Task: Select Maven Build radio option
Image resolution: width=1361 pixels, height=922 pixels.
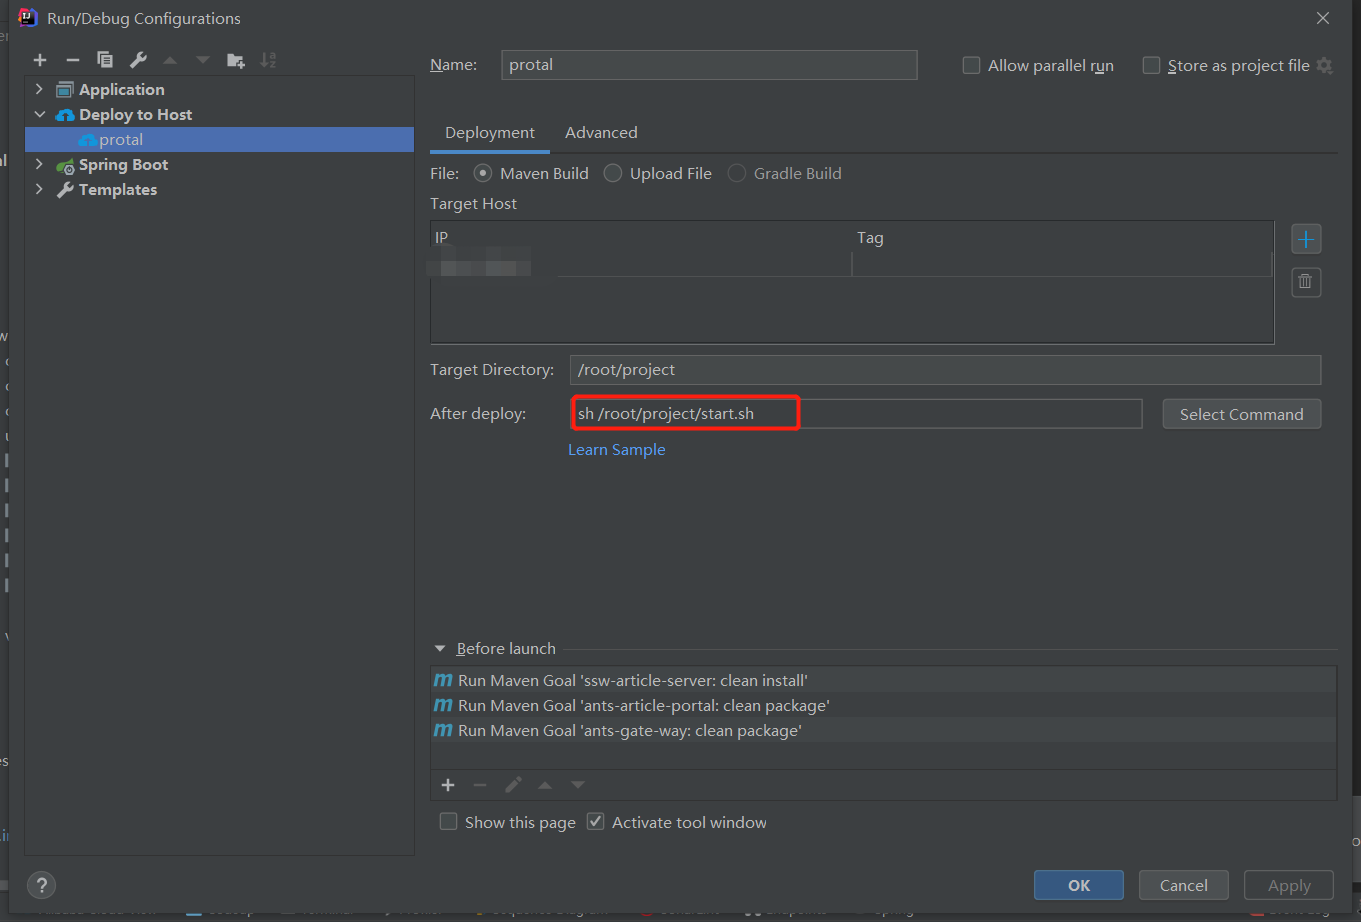Action: [x=483, y=173]
